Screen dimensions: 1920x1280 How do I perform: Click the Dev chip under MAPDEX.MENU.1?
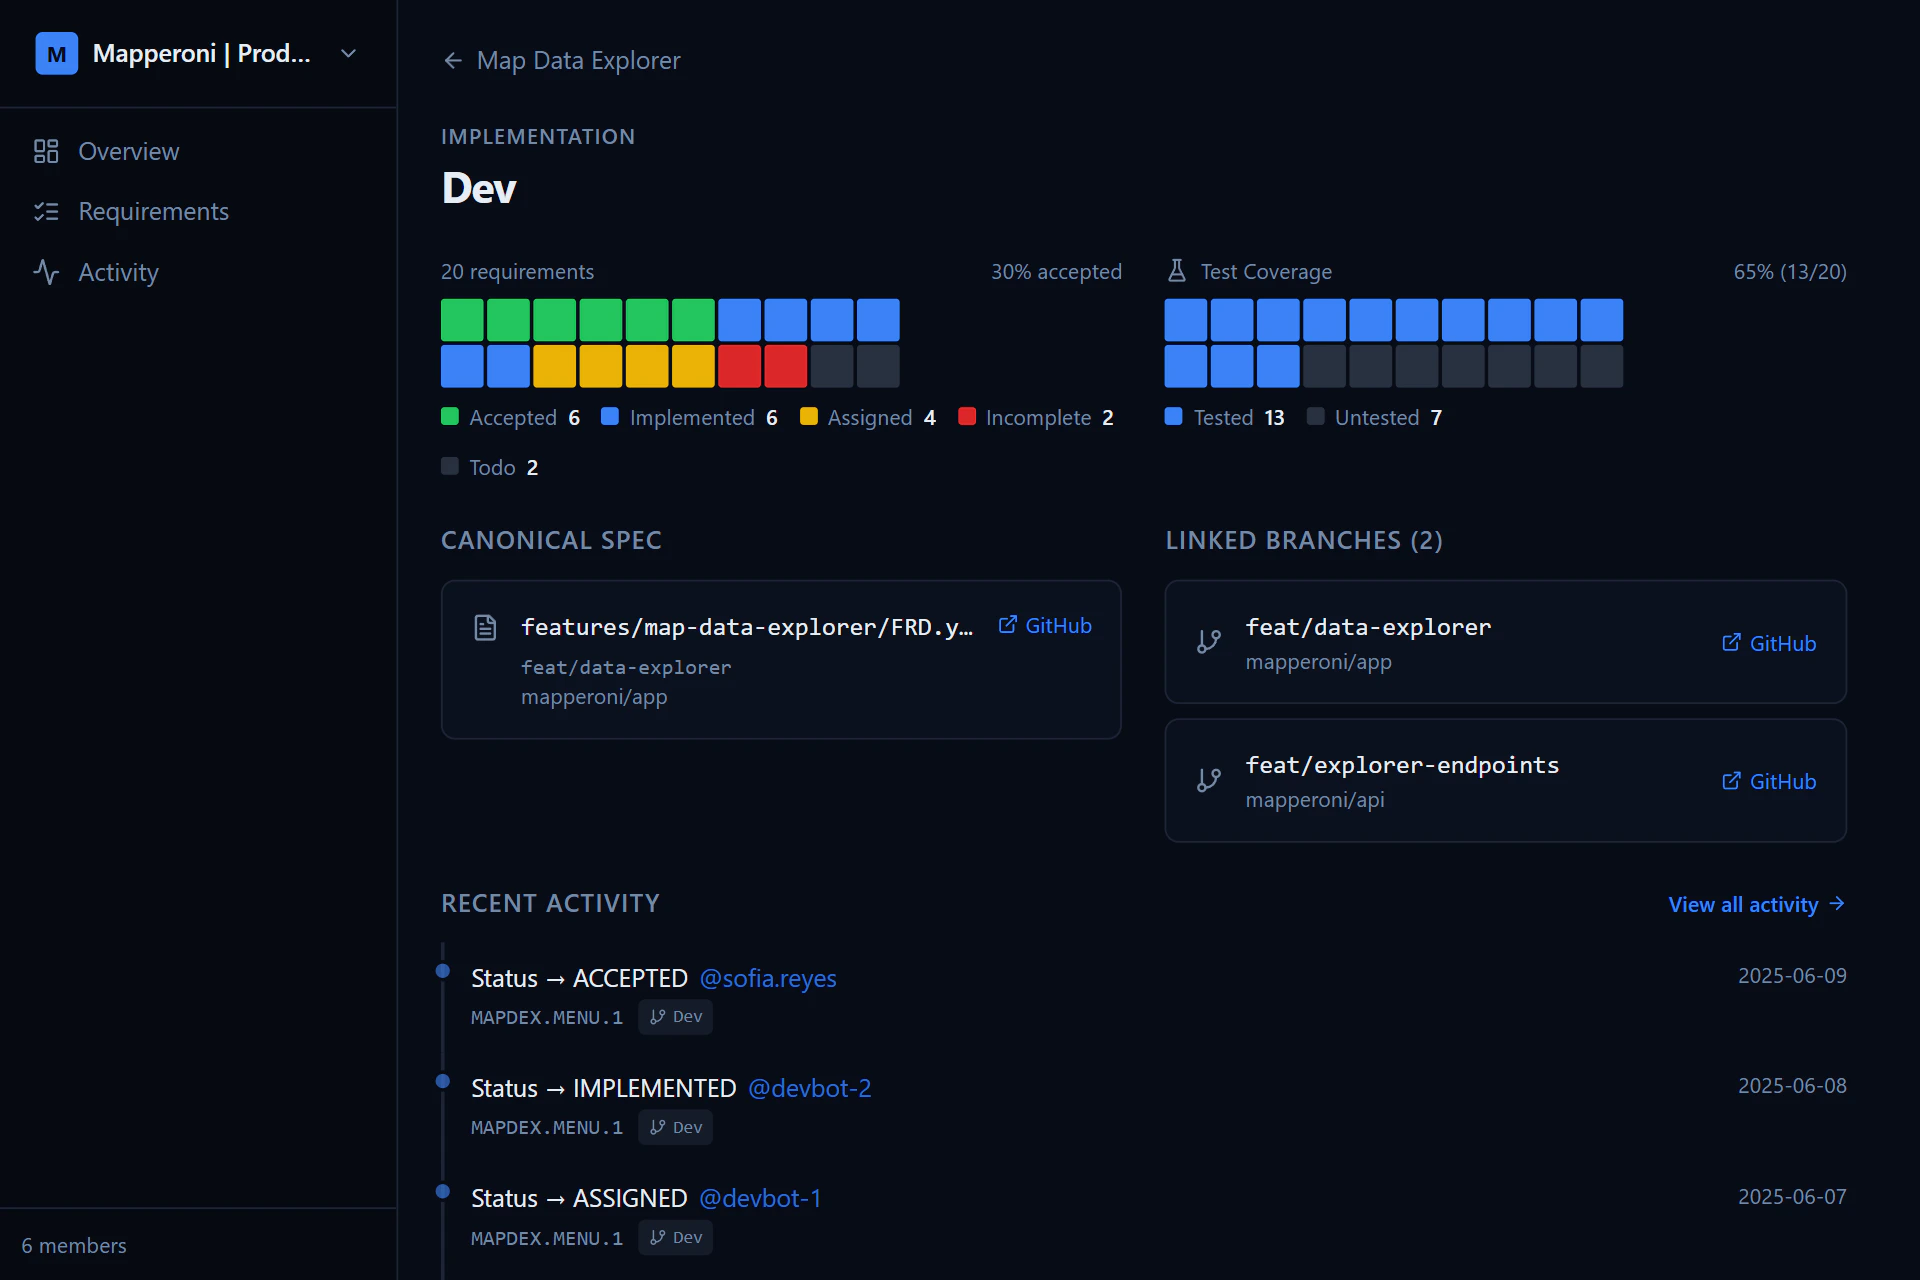point(675,1016)
